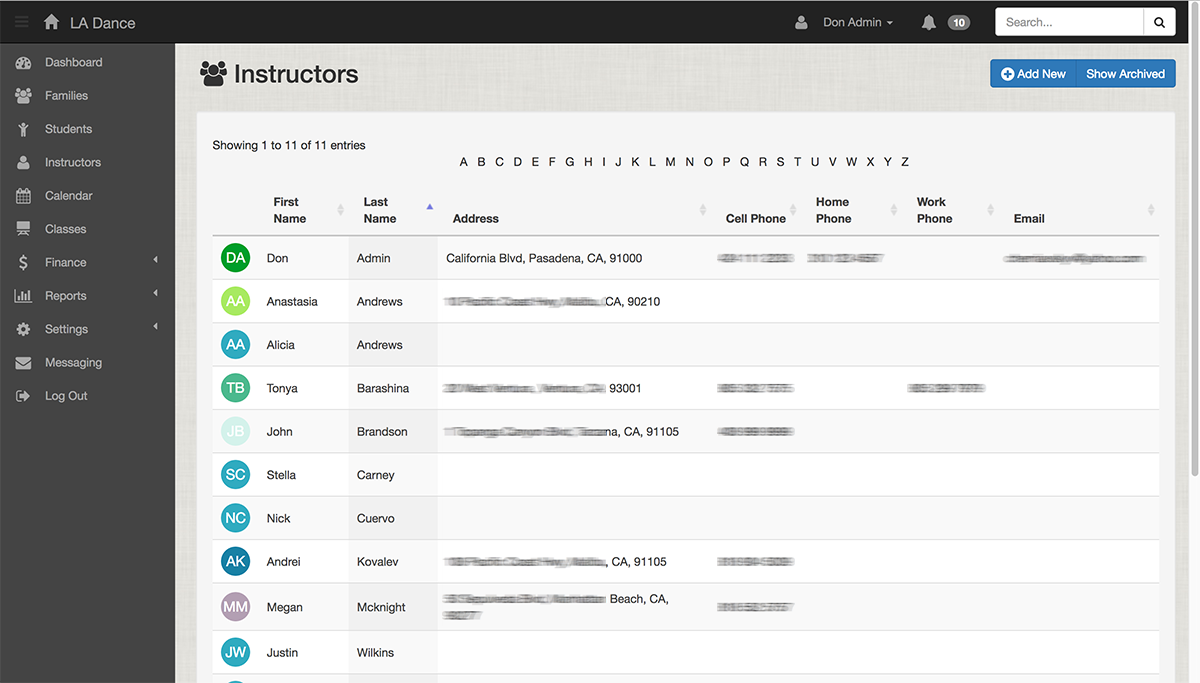The height and width of the screenshot is (683, 1200).
Task: Go to Messaging in the sidebar
Action: click(73, 363)
